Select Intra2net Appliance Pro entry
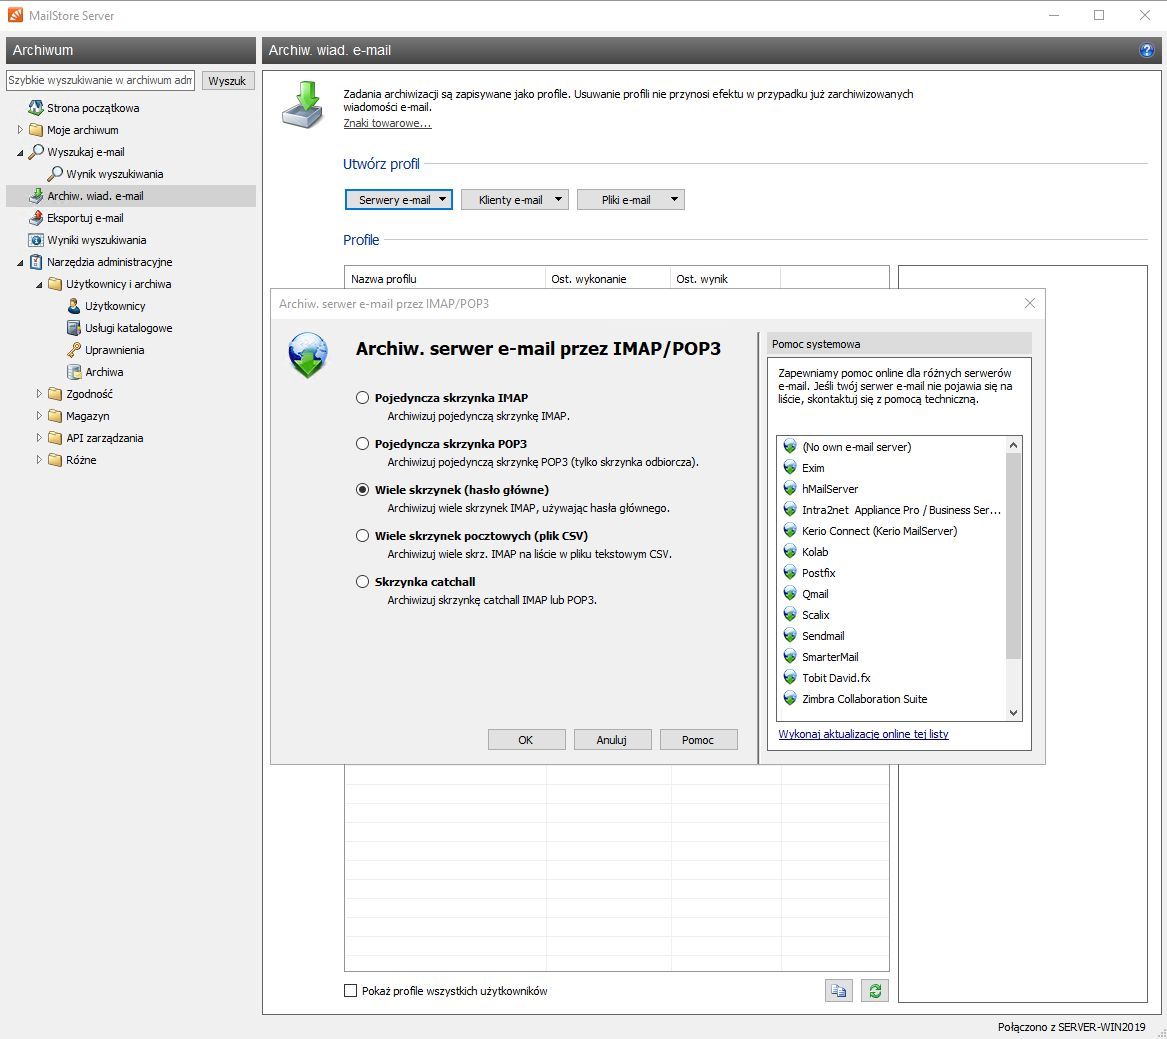The height and width of the screenshot is (1039, 1167). point(892,510)
